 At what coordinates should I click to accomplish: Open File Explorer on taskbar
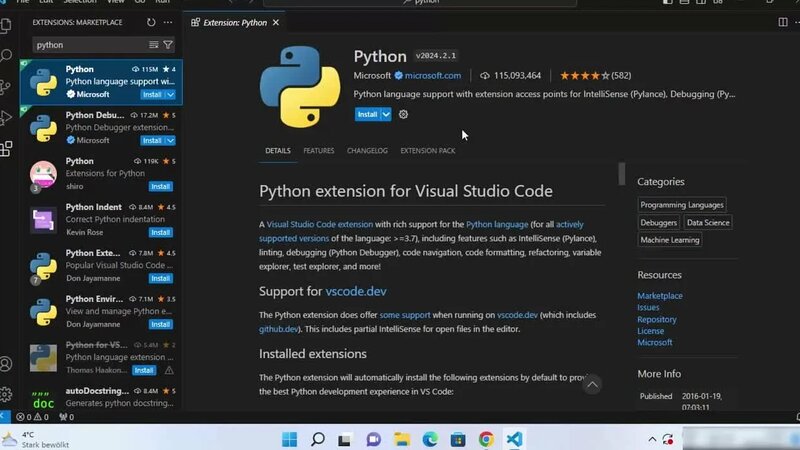[402, 439]
